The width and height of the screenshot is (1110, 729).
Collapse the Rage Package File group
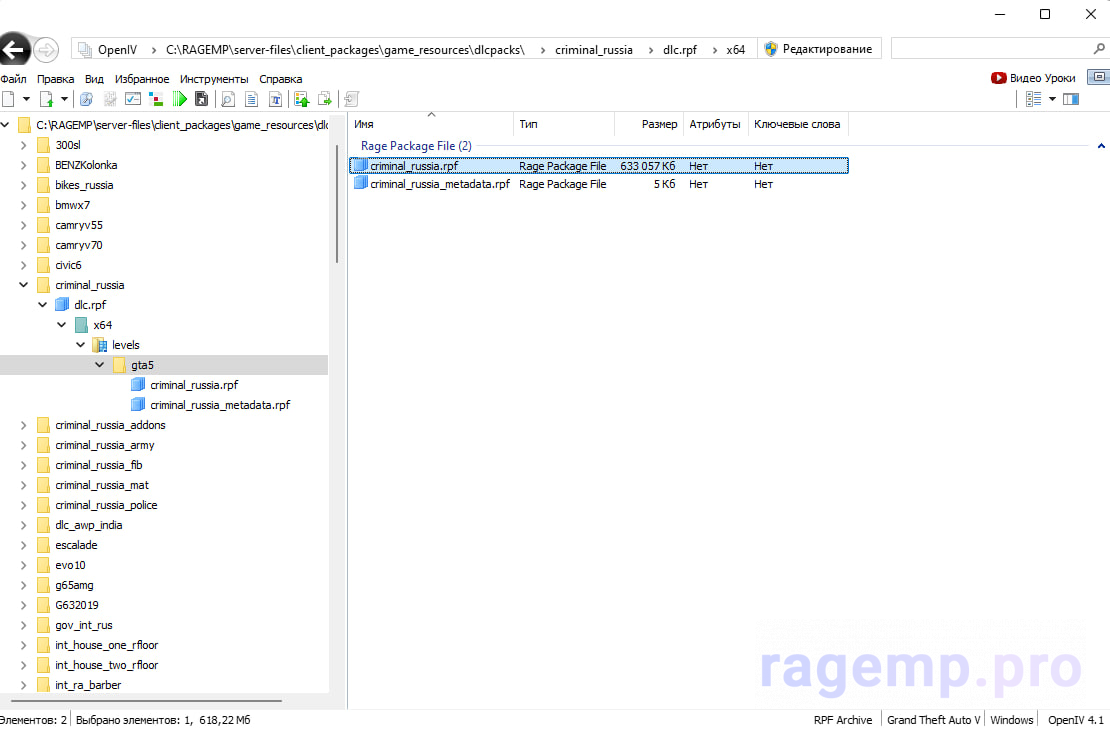1101,146
